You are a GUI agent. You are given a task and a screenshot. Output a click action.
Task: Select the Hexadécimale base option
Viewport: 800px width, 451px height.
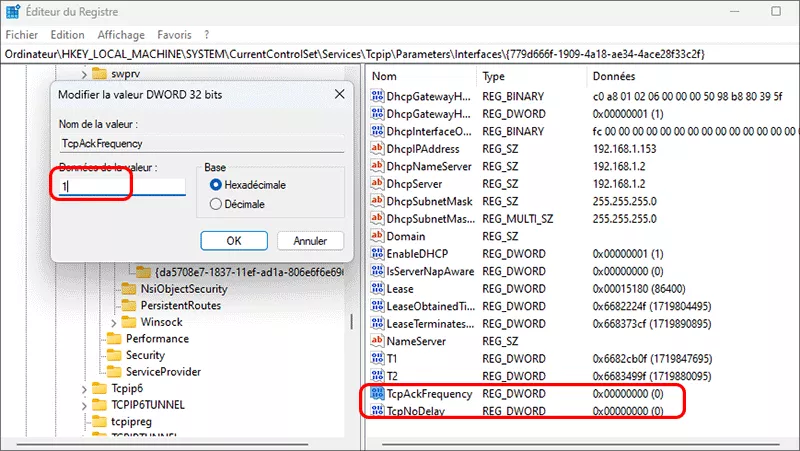click(215, 185)
